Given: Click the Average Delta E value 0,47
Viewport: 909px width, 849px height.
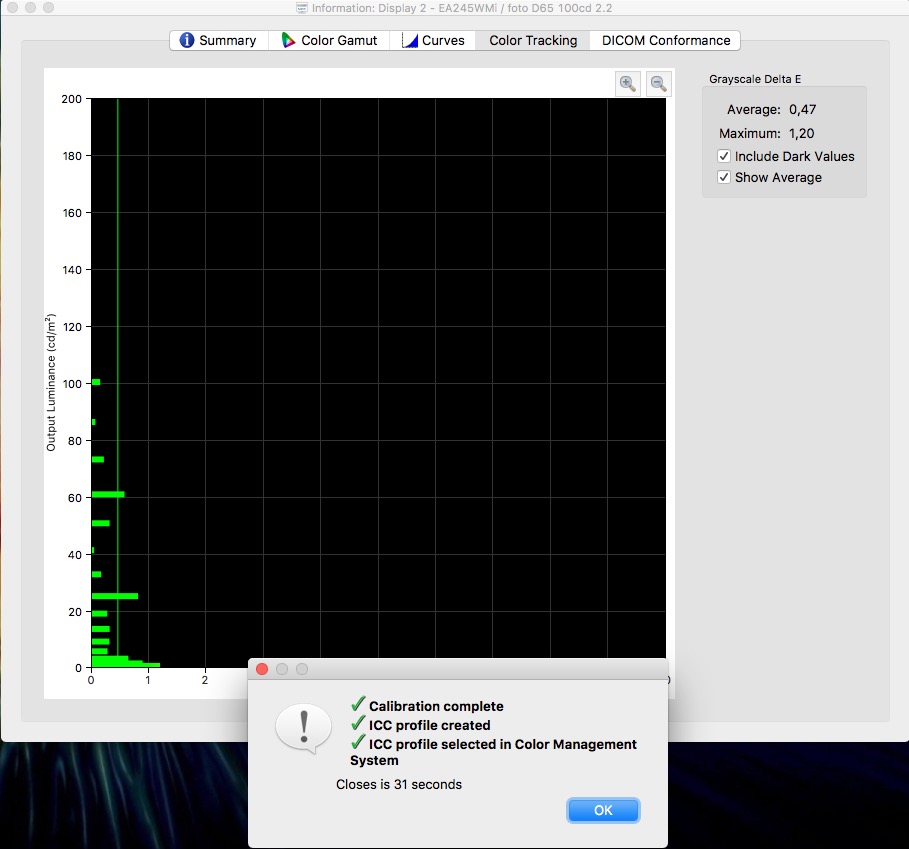Looking at the screenshot, I should point(802,110).
